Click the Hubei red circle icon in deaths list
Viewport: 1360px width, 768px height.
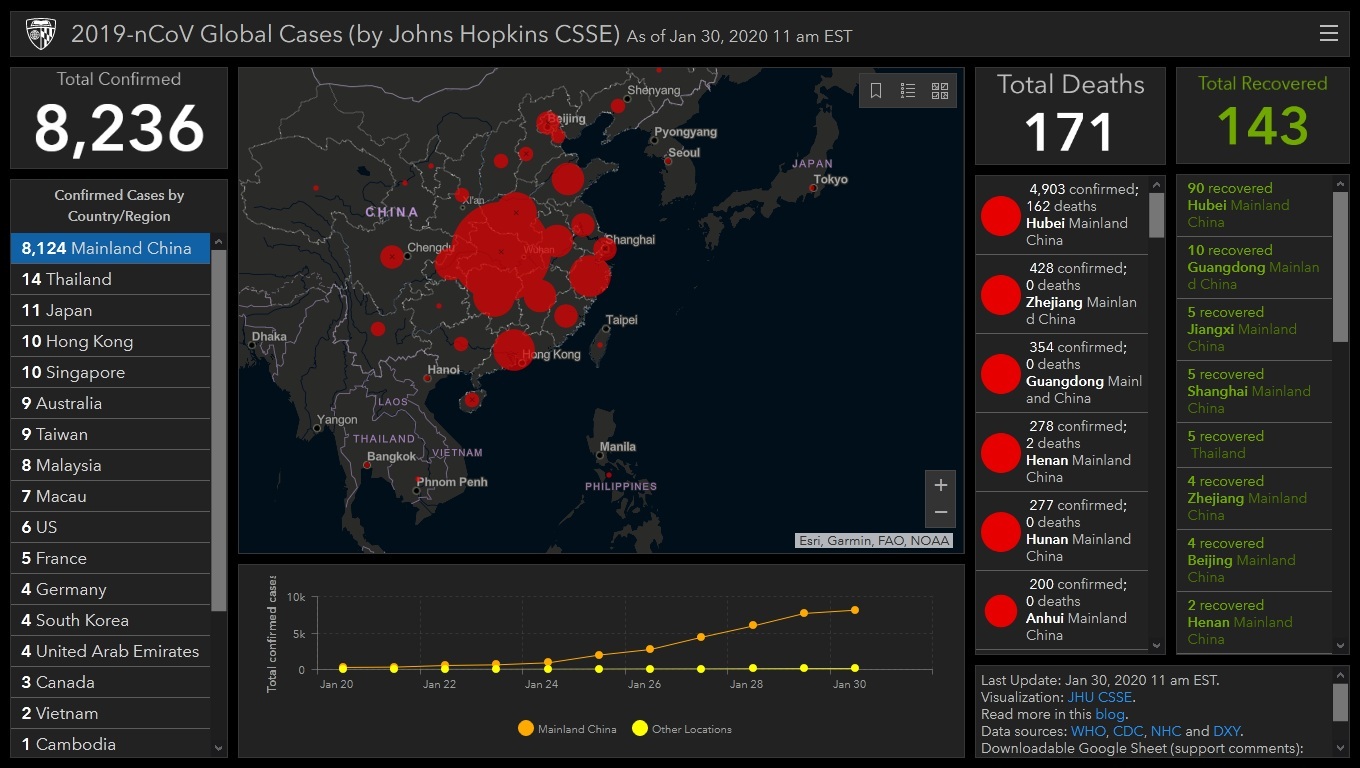(x=1000, y=215)
